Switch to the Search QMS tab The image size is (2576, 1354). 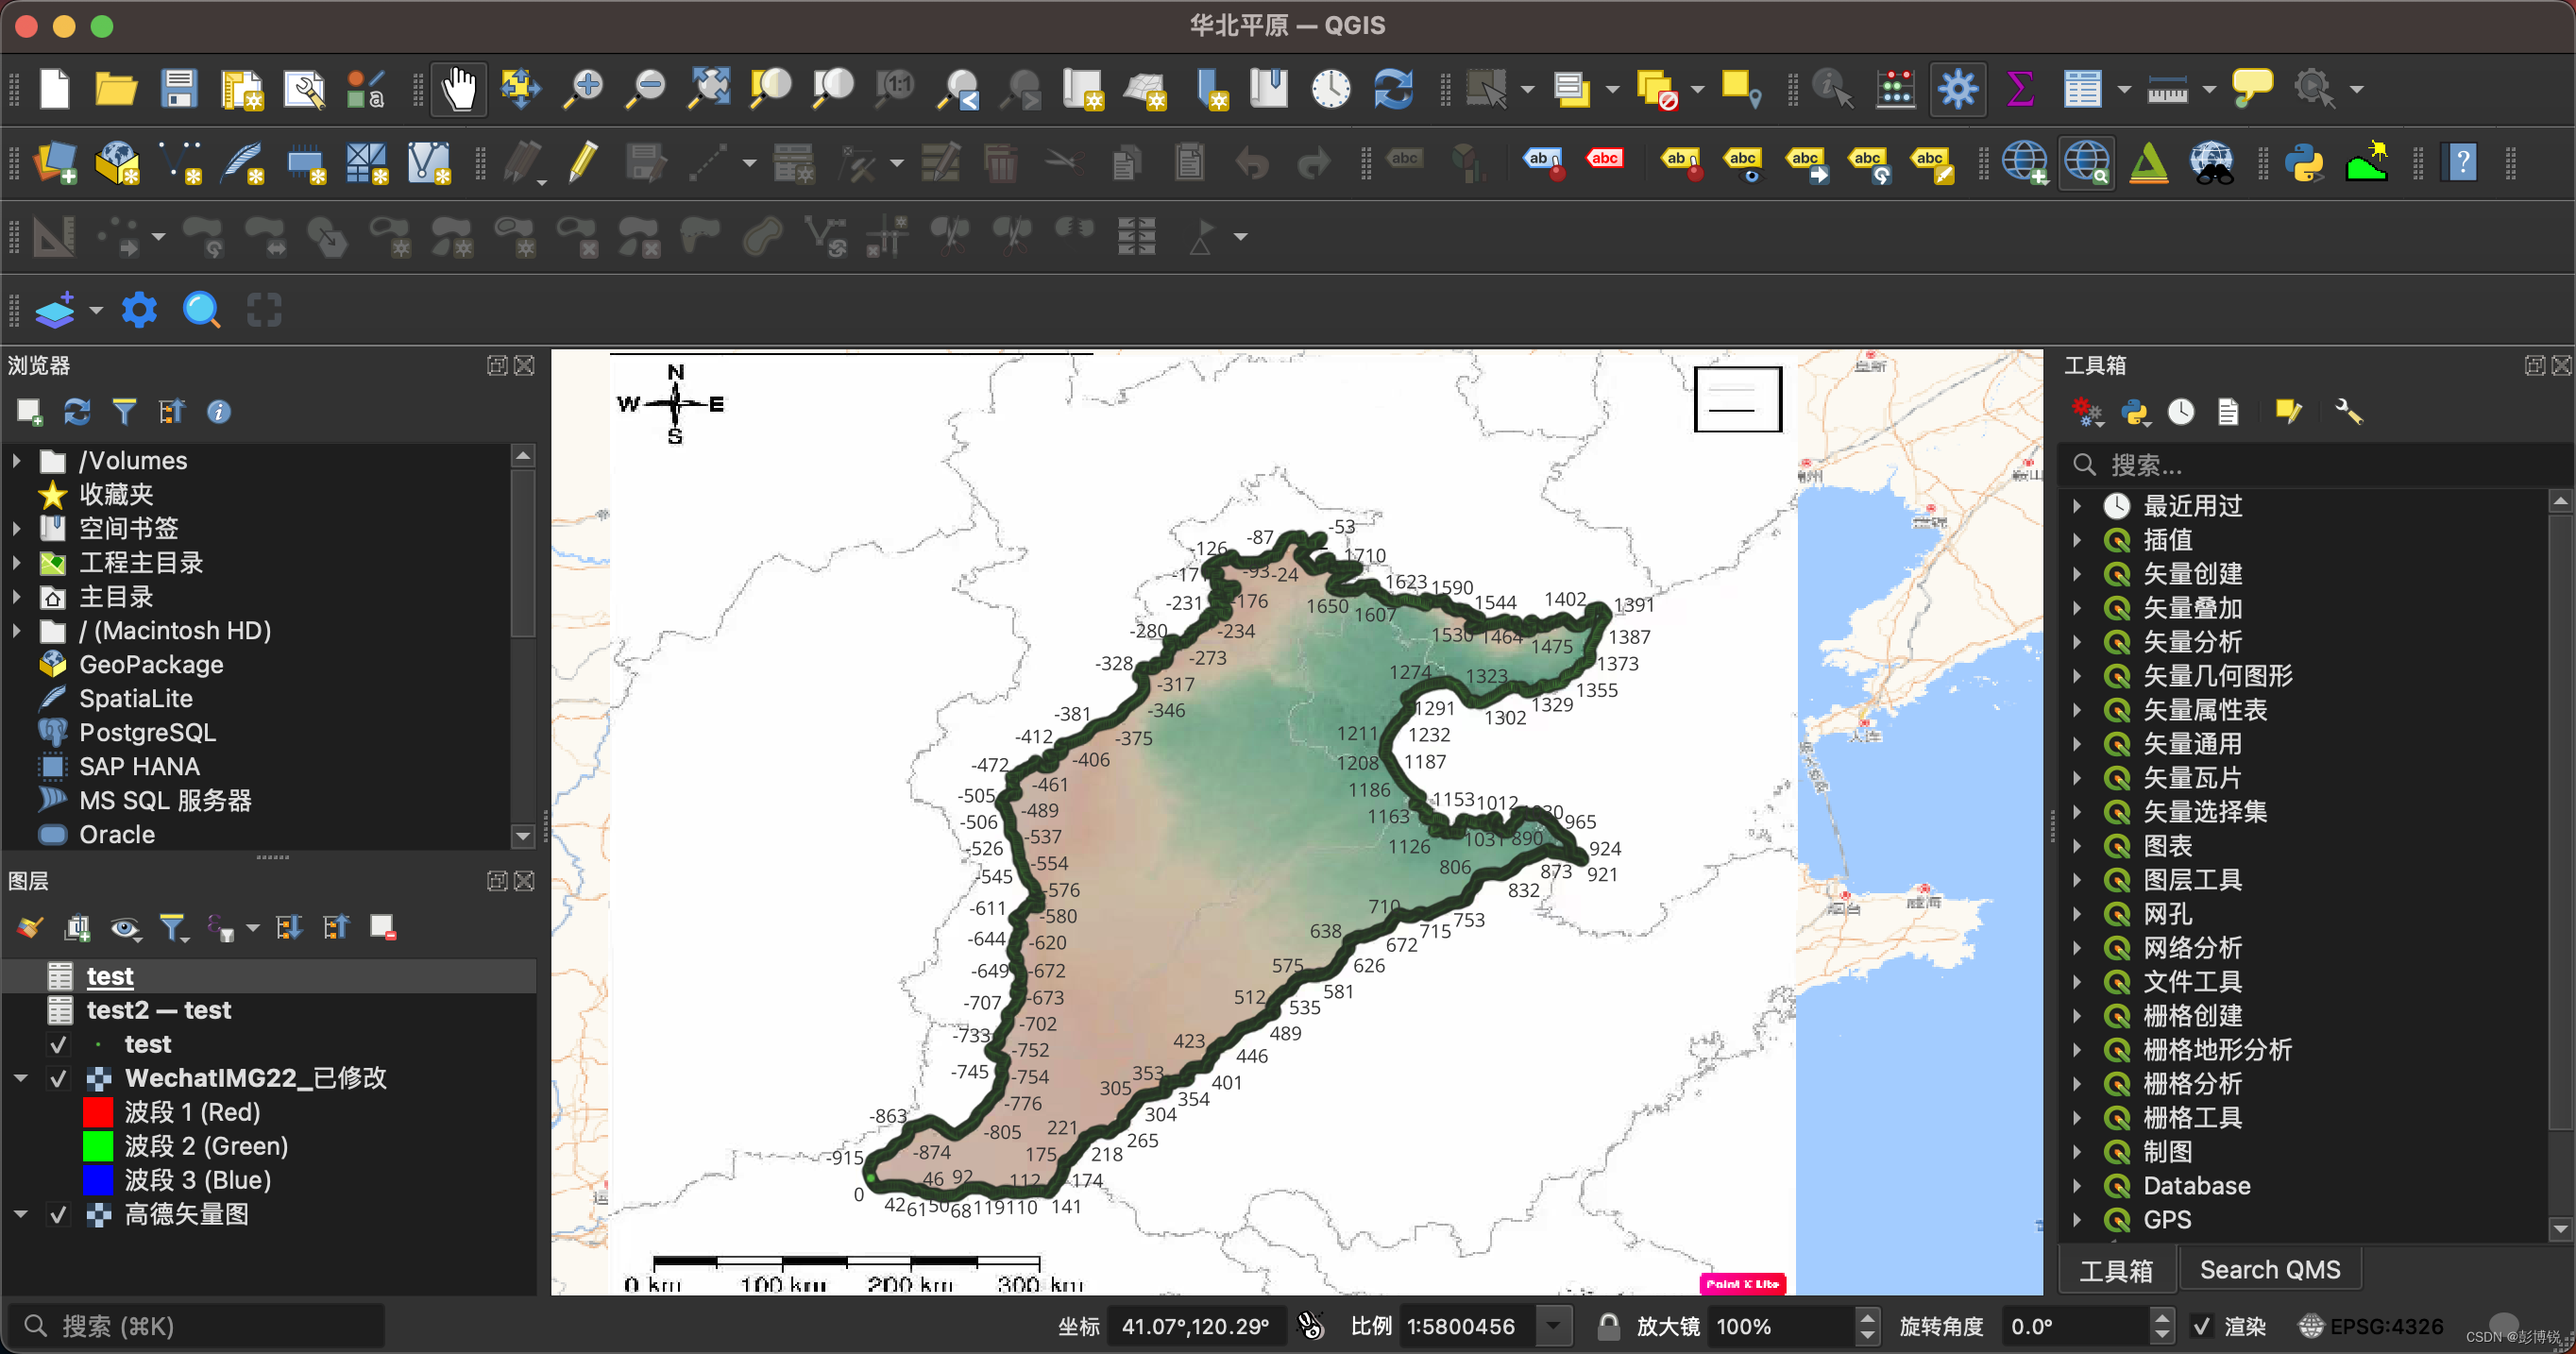click(2269, 1270)
